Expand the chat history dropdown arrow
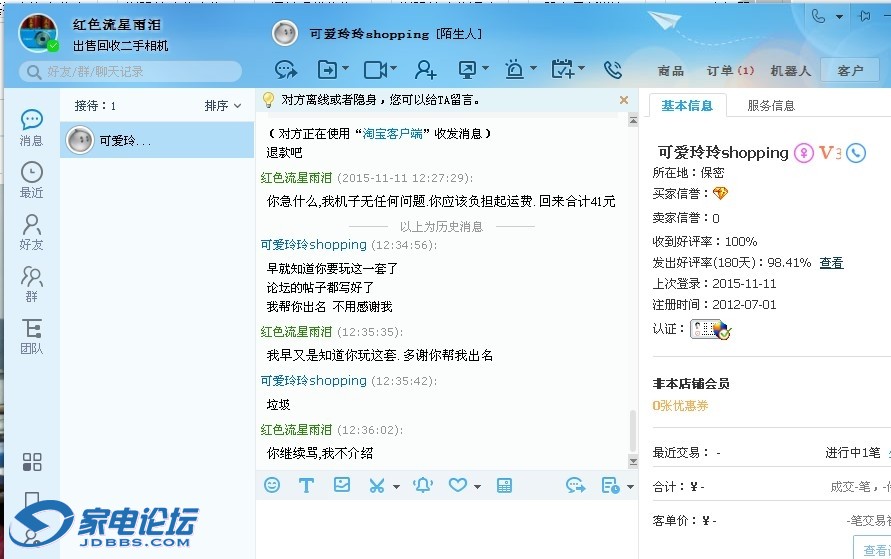 pyautogui.click(x=630, y=487)
